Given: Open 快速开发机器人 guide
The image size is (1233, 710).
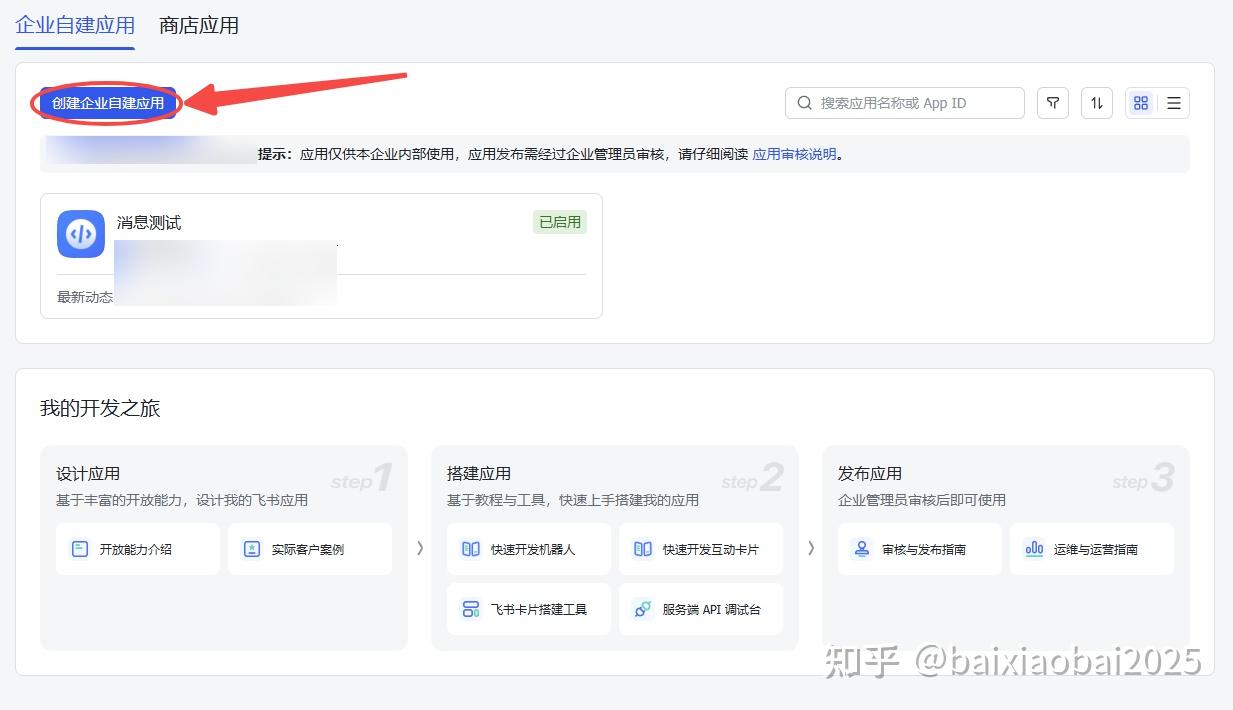Looking at the screenshot, I should (529, 549).
